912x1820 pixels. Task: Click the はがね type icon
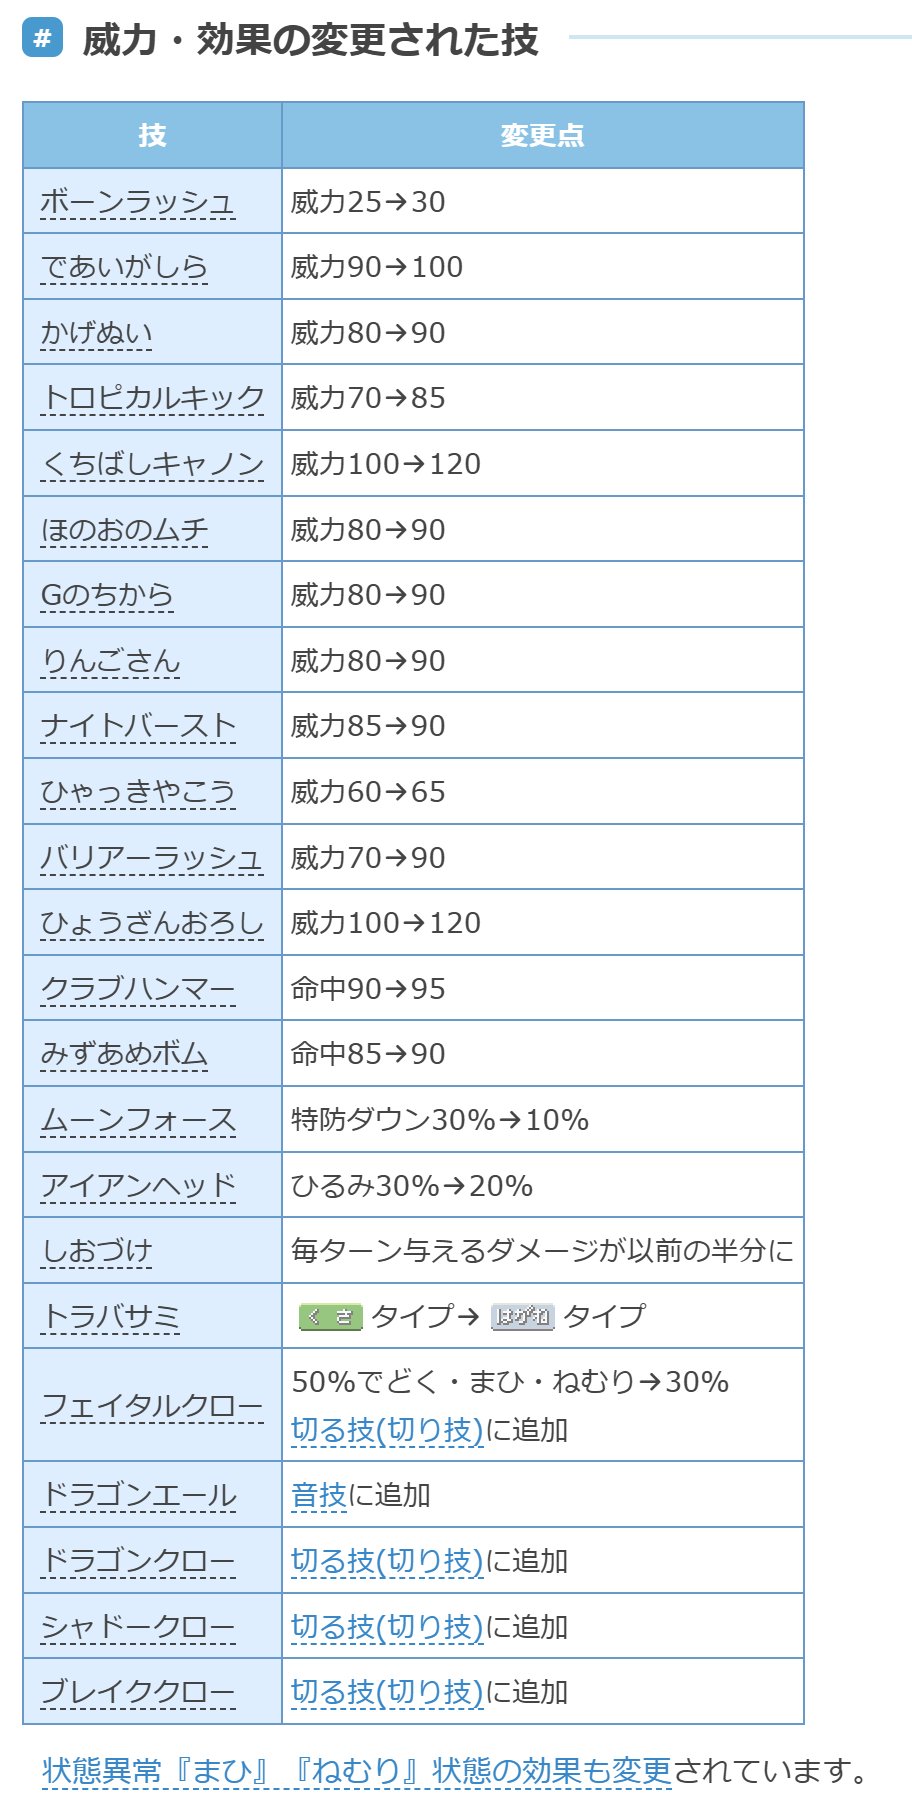522,1316
